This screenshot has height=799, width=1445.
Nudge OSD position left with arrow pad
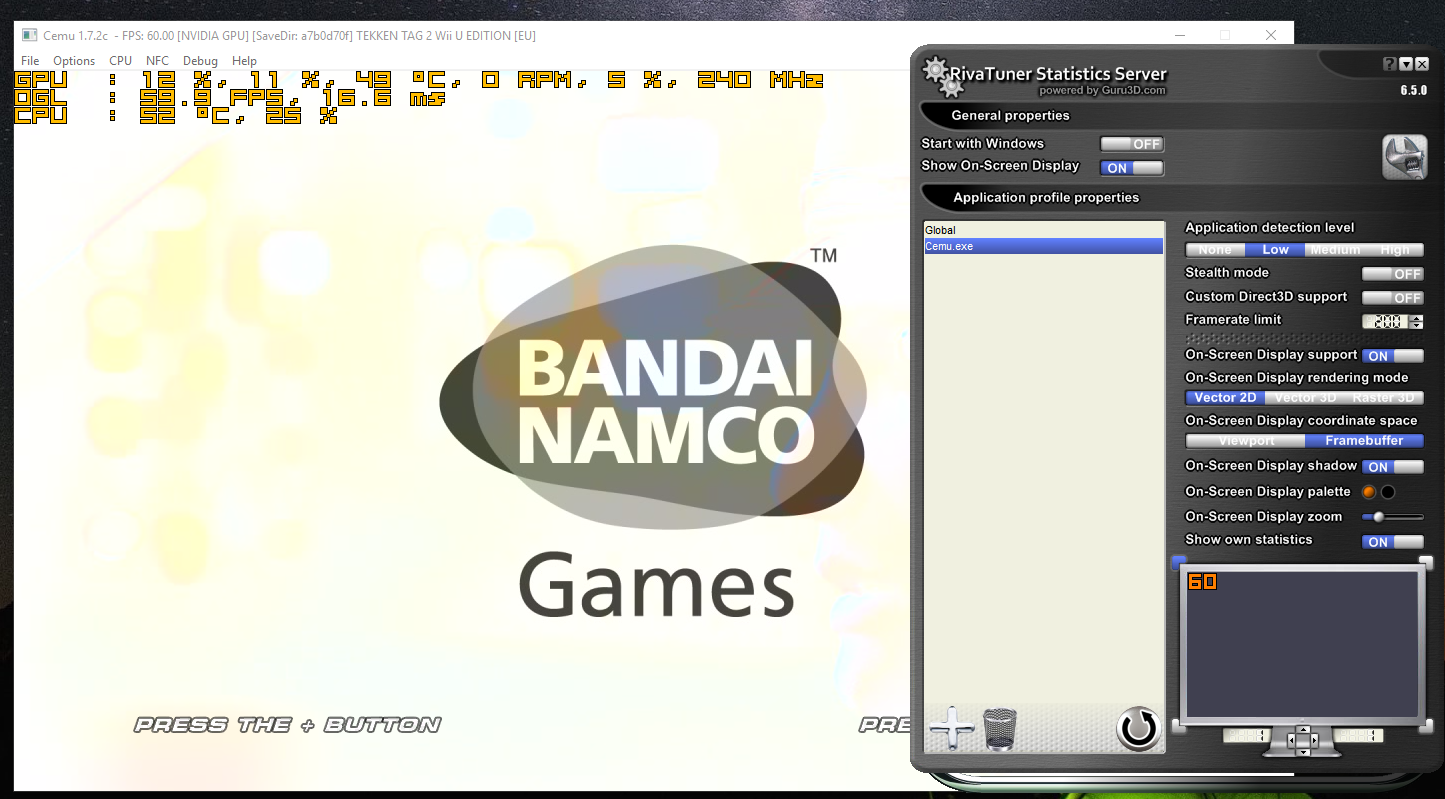[1291, 741]
